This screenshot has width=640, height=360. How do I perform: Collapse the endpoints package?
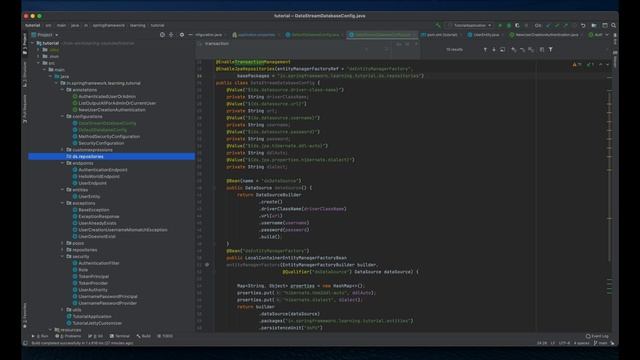[x=63, y=163]
